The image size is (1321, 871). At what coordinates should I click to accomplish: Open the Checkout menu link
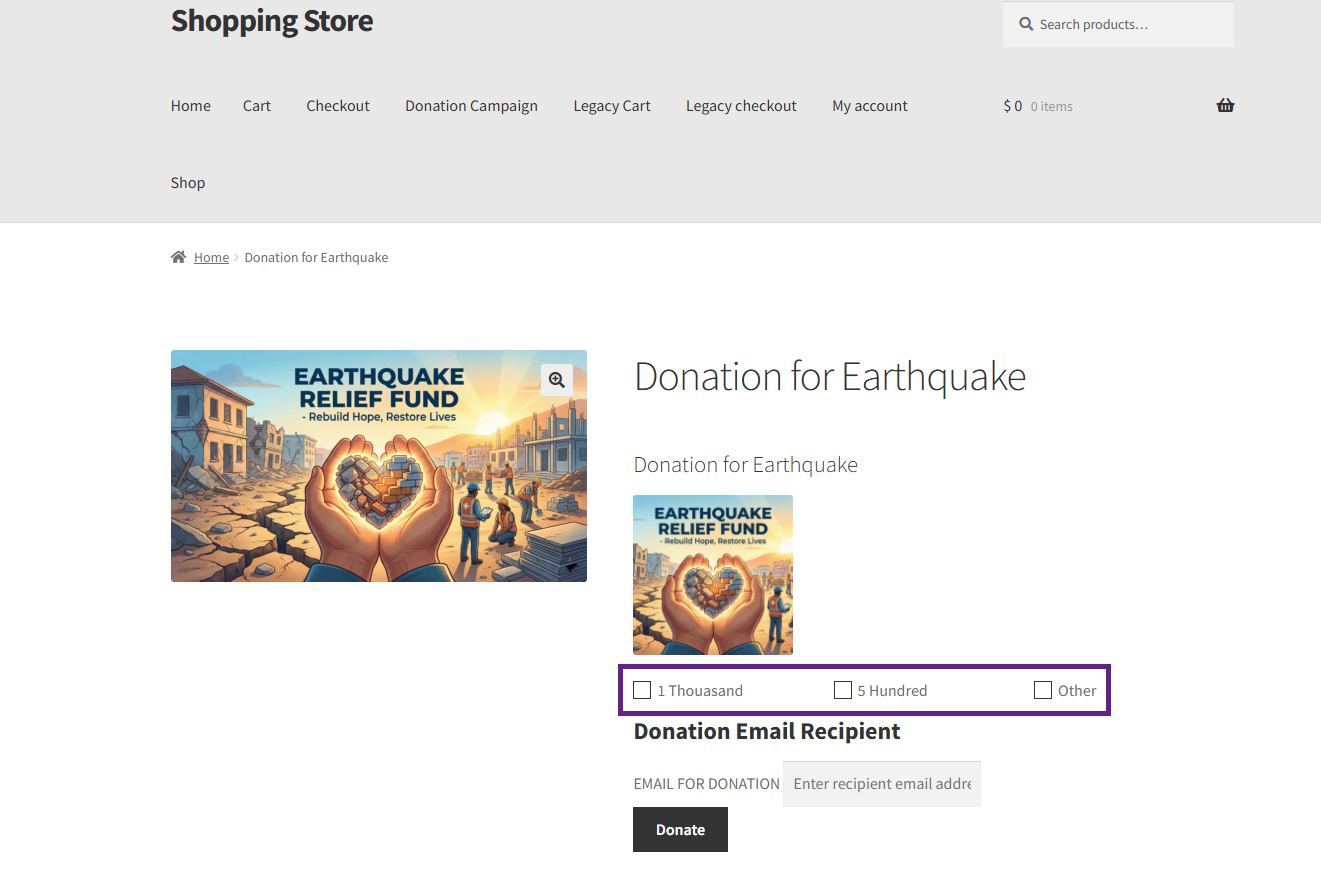338,106
